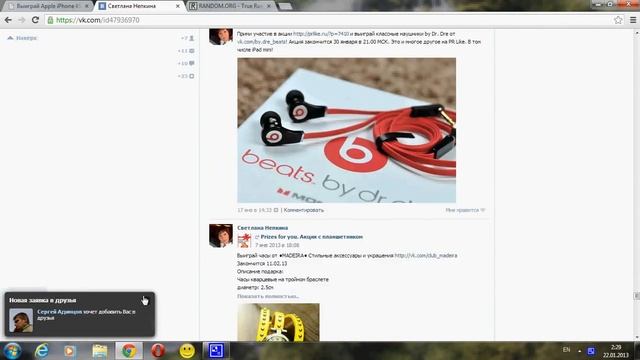Click Сергей Адамцов's avatar in the notification
Screen dimensions: 640x360
tap(21, 320)
